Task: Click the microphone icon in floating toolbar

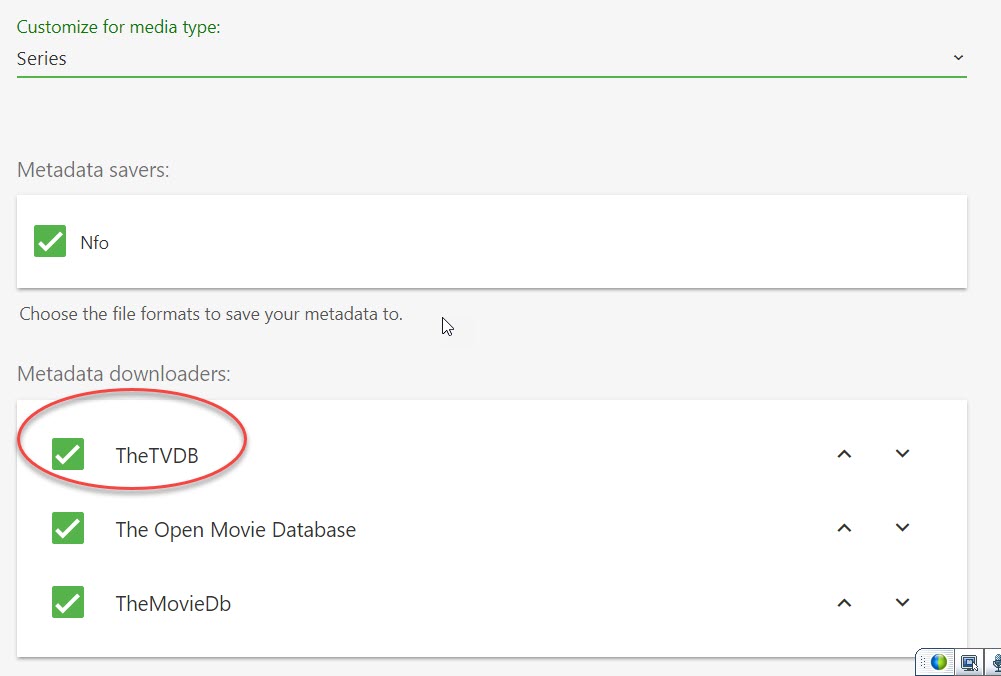Action: click(x=995, y=662)
